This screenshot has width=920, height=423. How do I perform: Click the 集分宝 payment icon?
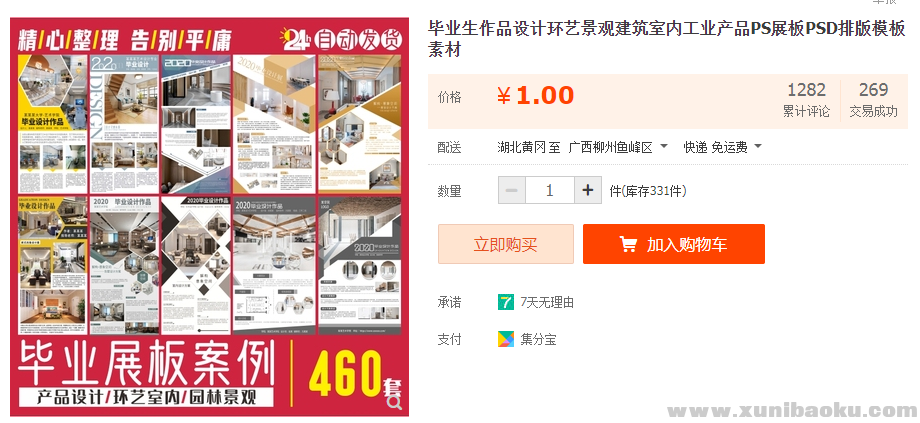point(506,339)
